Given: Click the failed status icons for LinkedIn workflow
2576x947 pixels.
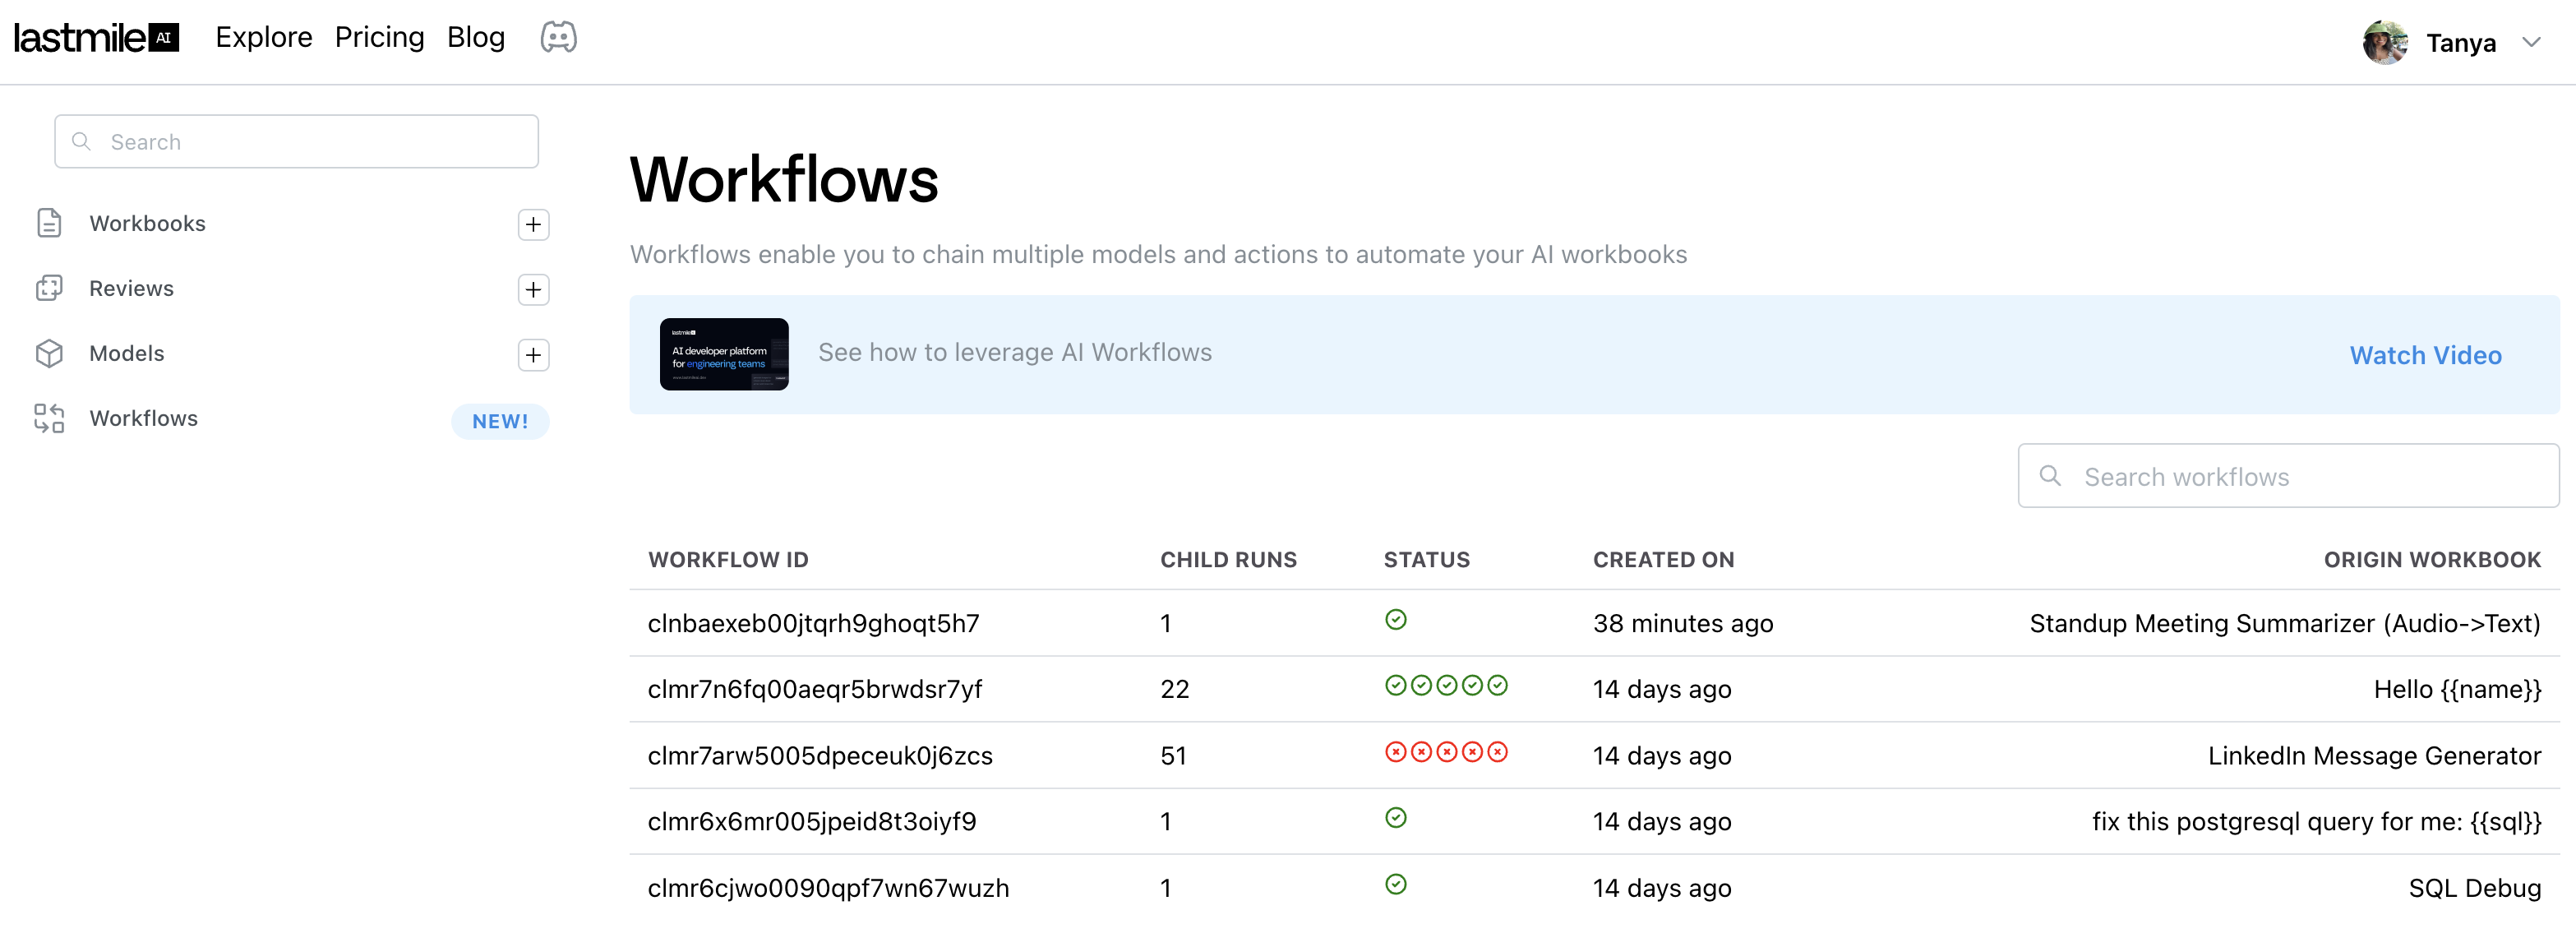Looking at the screenshot, I should [x=1445, y=752].
